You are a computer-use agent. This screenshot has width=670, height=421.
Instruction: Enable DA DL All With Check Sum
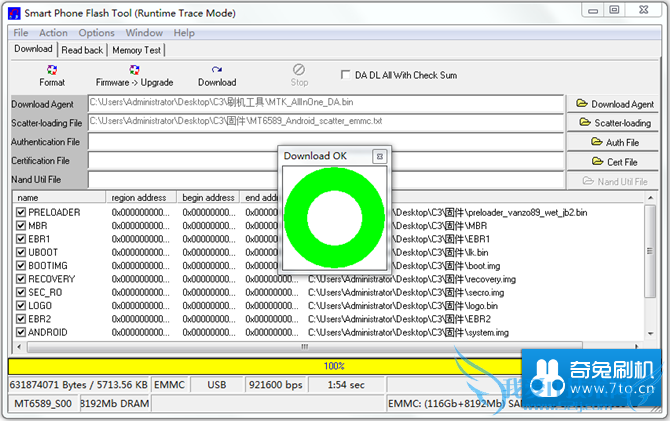pyautogui.click(x=347, y=75)
